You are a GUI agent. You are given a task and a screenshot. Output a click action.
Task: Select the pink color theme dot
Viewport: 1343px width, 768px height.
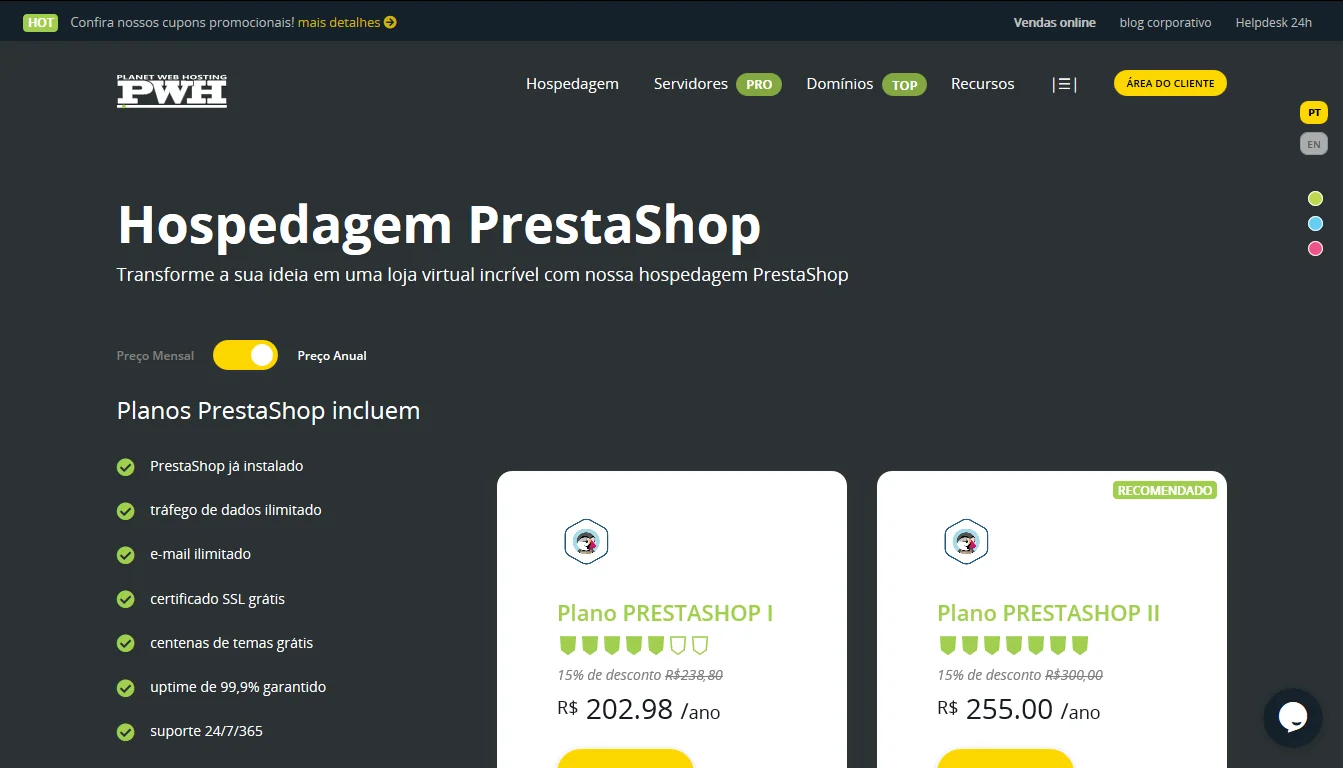1315,248
